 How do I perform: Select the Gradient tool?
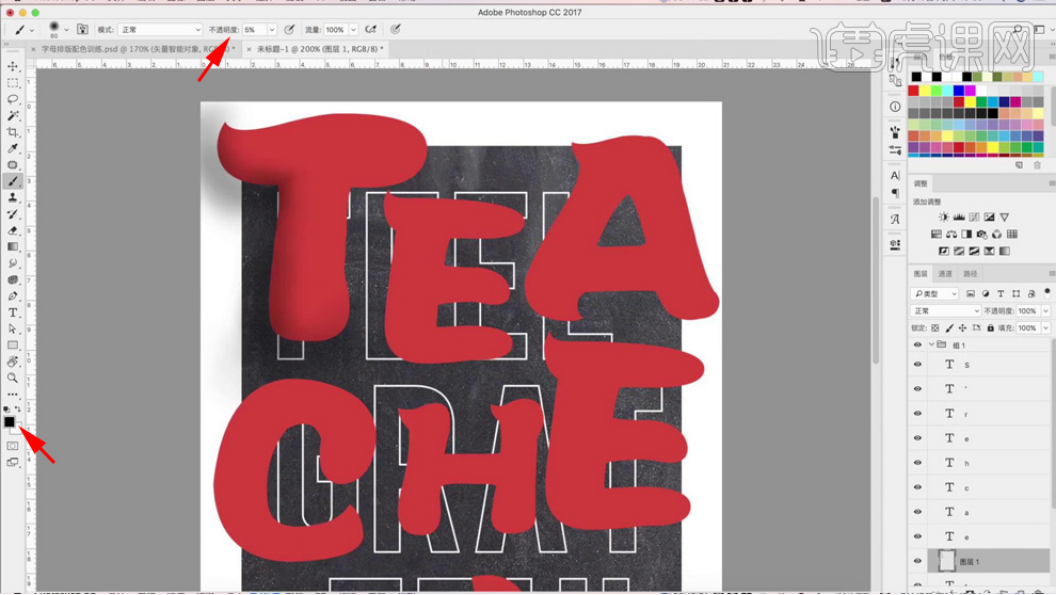(x=13, y=247)
